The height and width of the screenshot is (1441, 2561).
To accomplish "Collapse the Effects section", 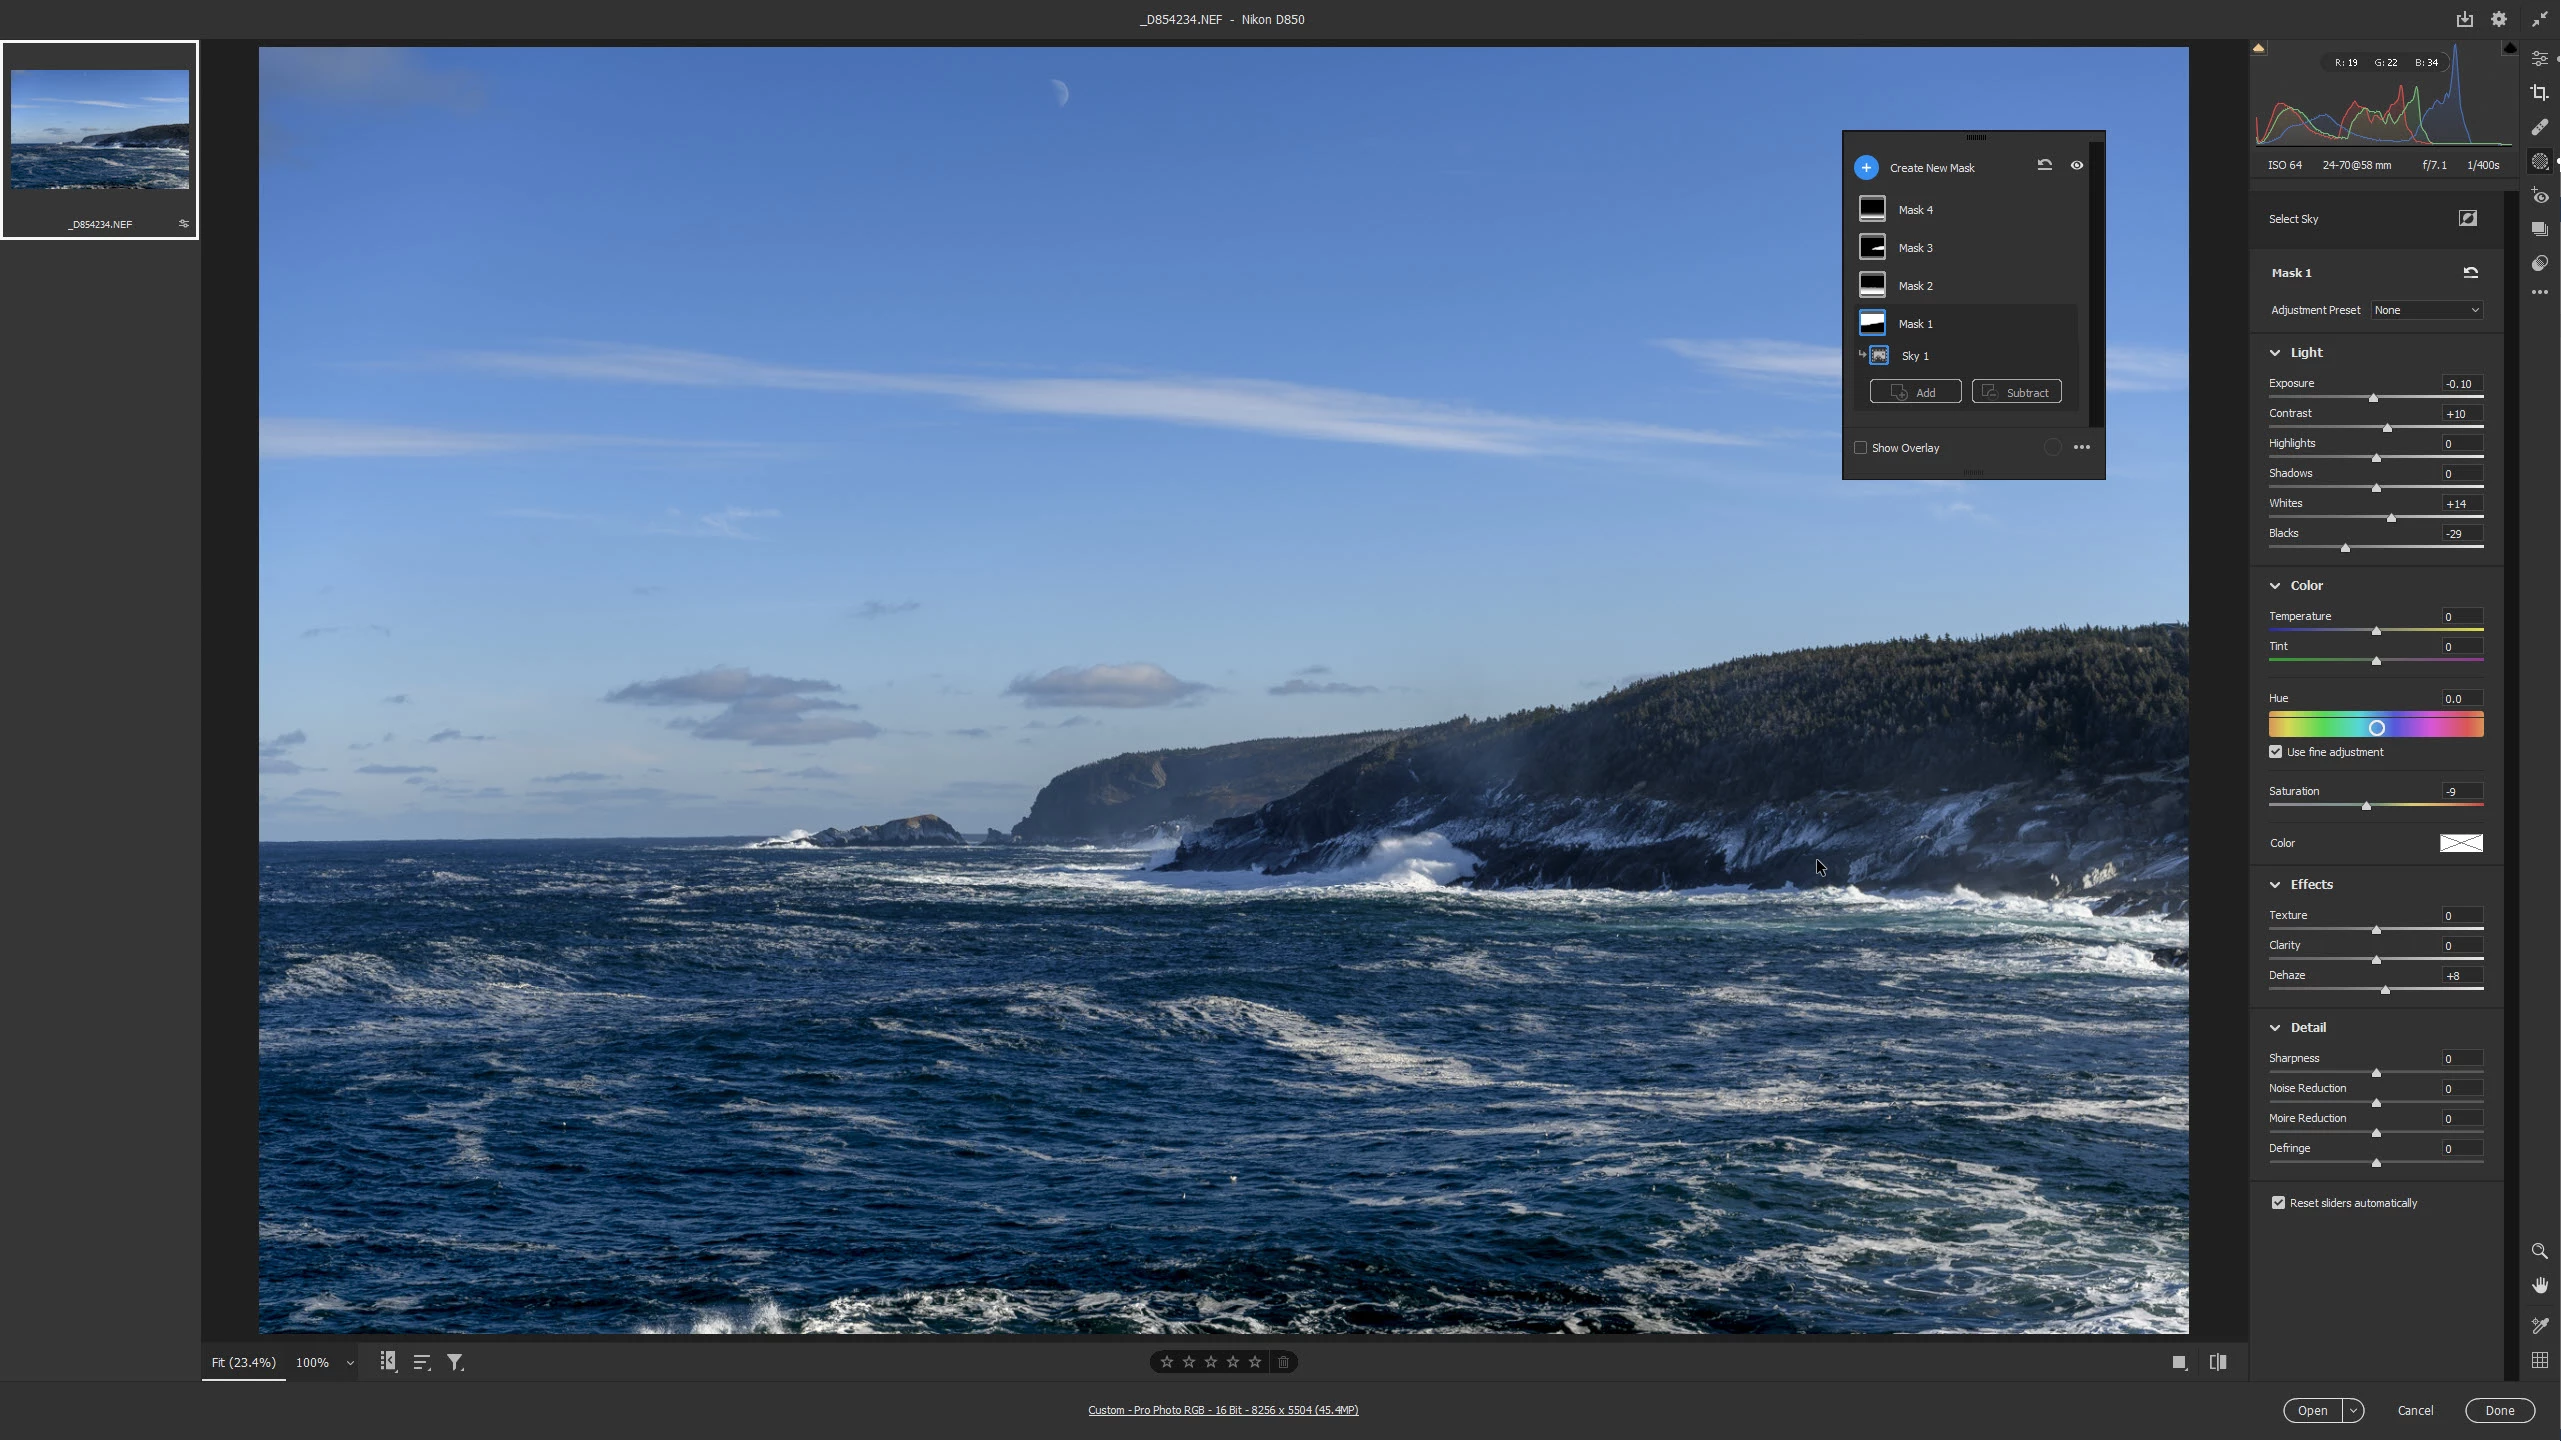I will [2275, 885].
